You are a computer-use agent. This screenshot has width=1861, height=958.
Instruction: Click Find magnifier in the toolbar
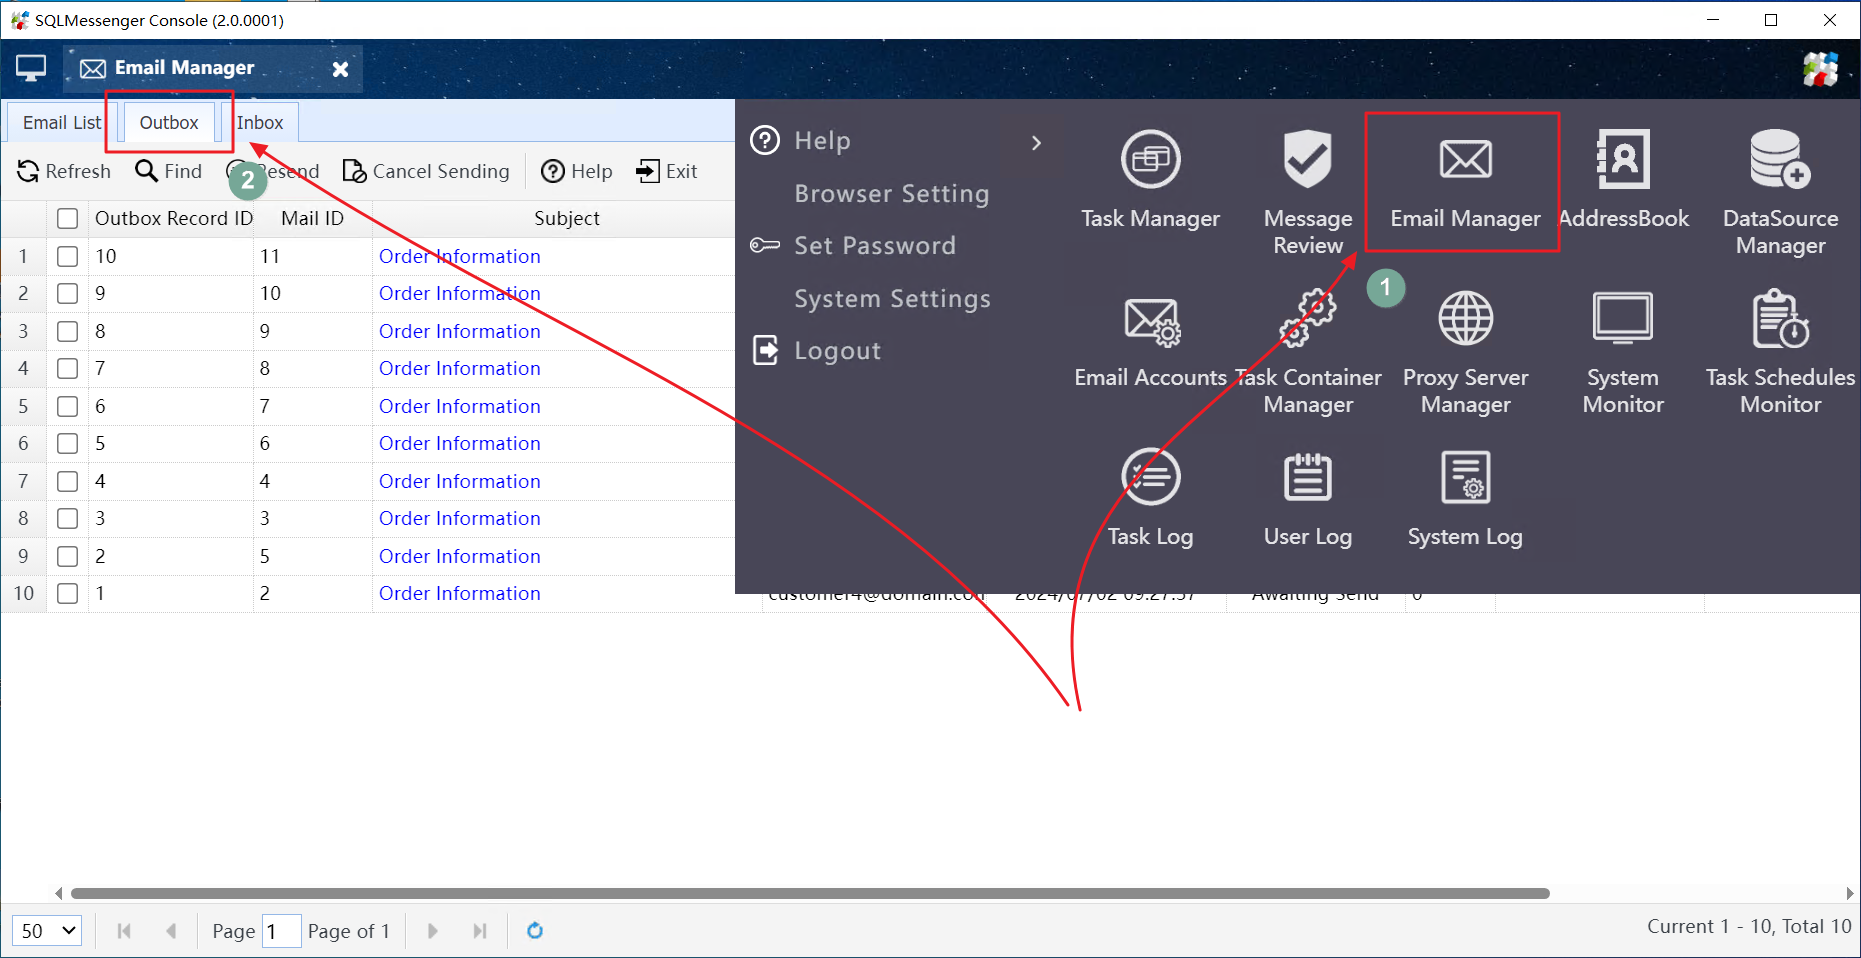(x=168, y=171)
